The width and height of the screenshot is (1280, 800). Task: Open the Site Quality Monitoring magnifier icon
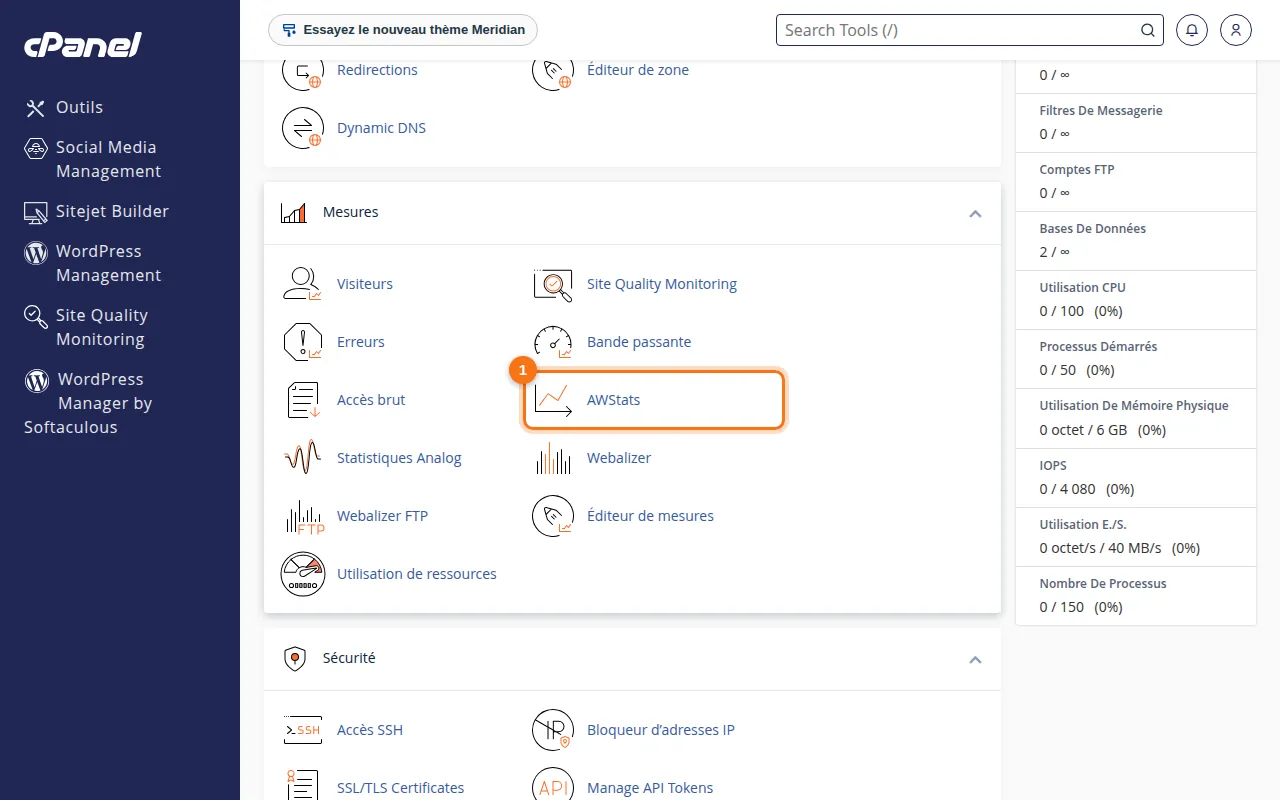pos(552,284)
